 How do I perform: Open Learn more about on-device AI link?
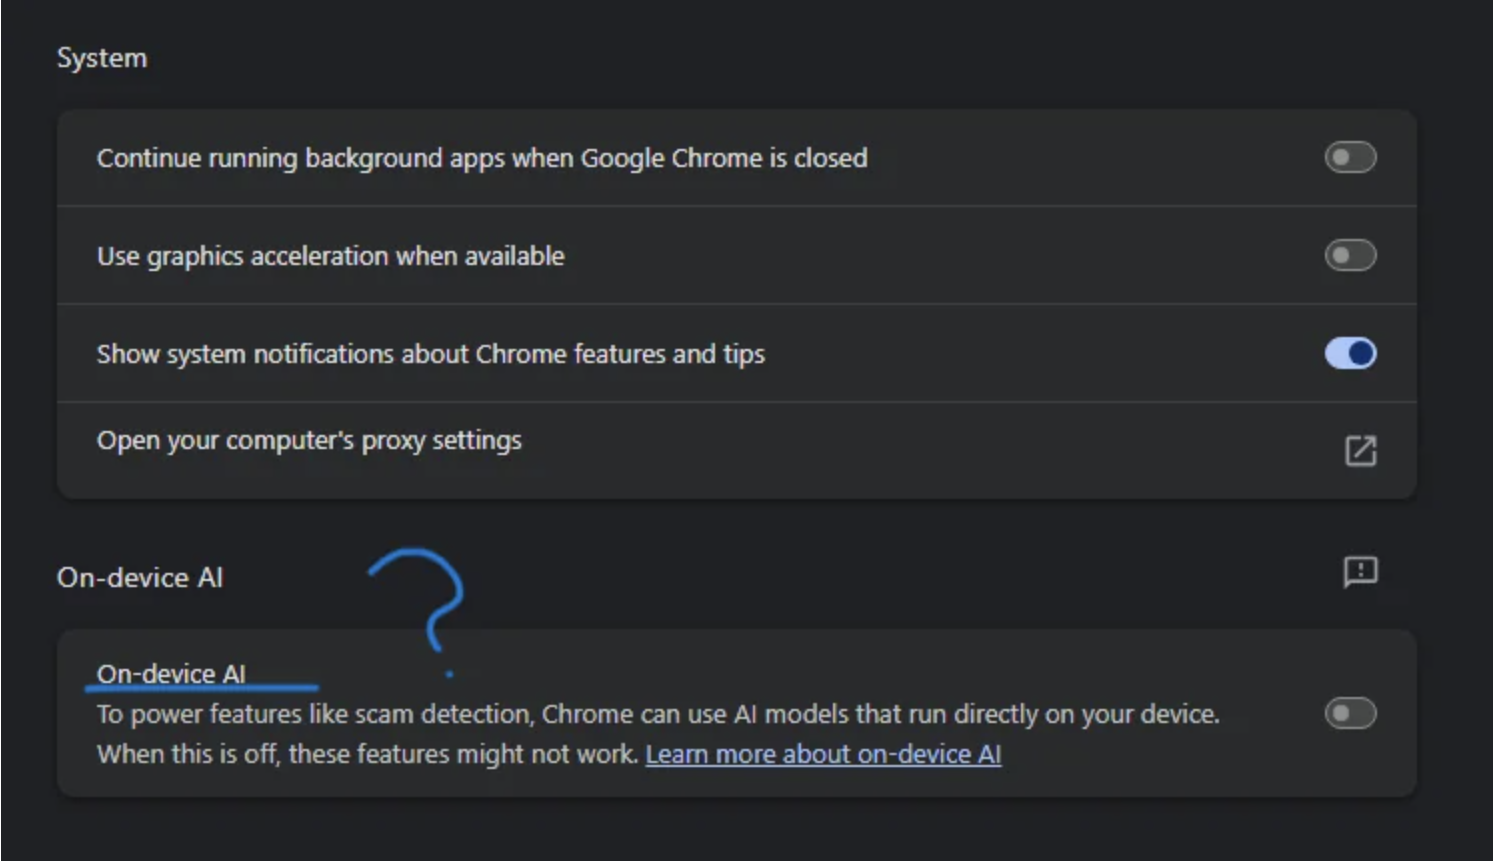tap(823, 754)
